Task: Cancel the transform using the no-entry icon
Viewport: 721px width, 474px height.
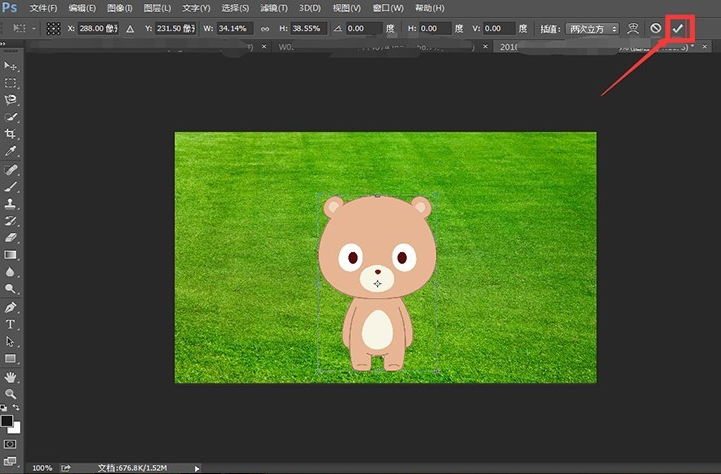Action: (656, 29)
